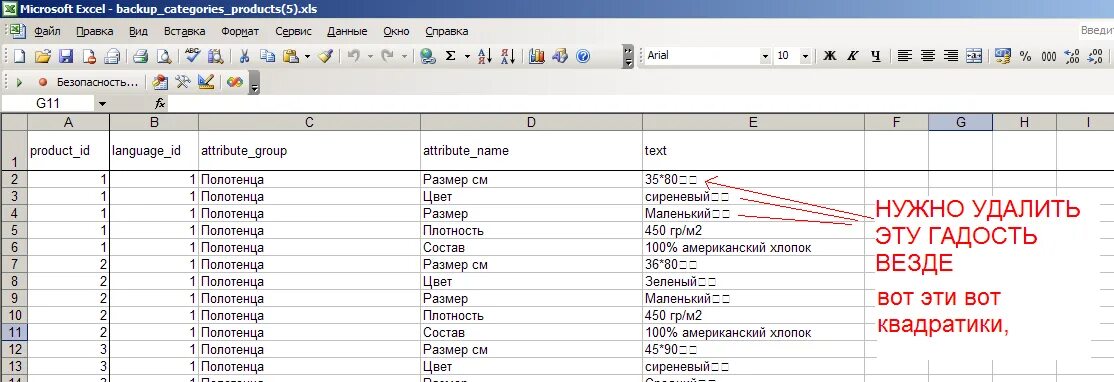Image resolution: width=1114 pixels, height=382 pixels.
Task: Open the Microsoft Script Editor icon
Action: [234, 82]
